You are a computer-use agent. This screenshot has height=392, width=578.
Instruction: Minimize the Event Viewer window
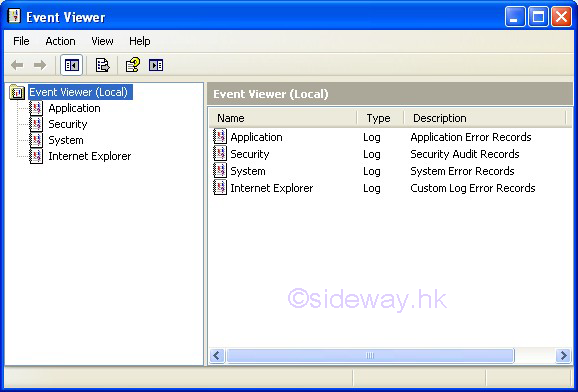coord(515,17)
